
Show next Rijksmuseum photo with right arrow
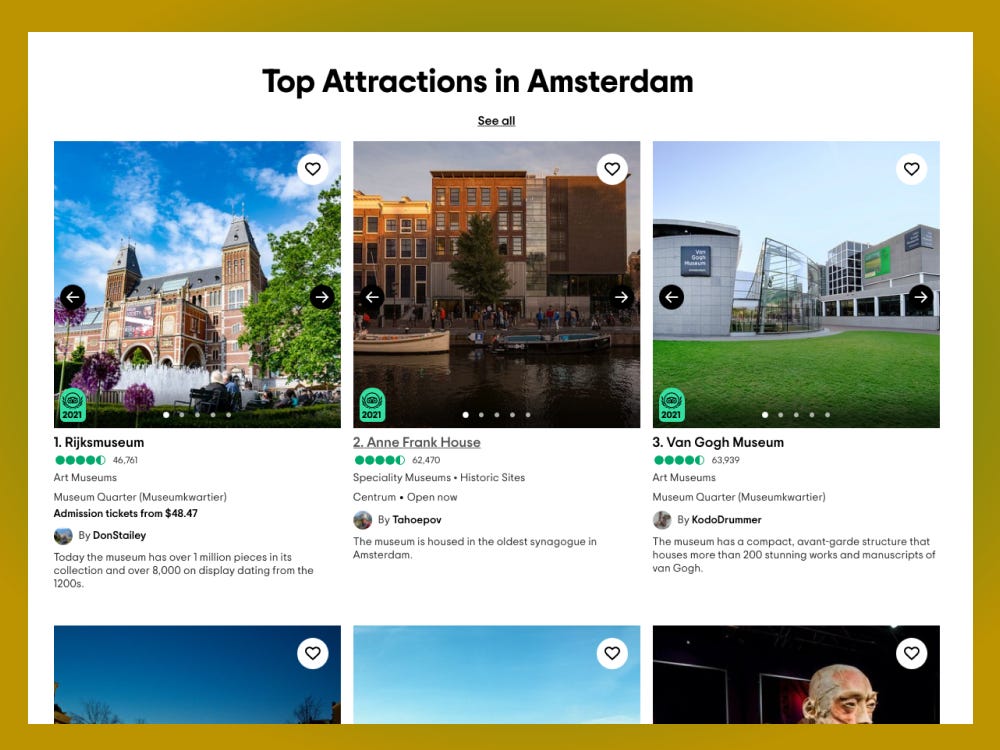pos(322,297)
